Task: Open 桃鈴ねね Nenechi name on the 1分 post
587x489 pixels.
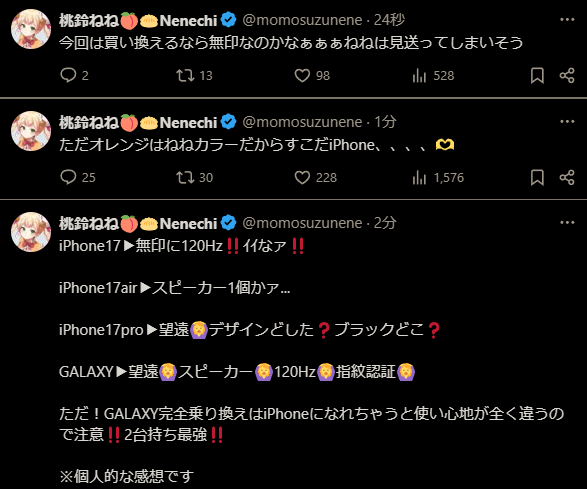Action: tap(138, 122)
